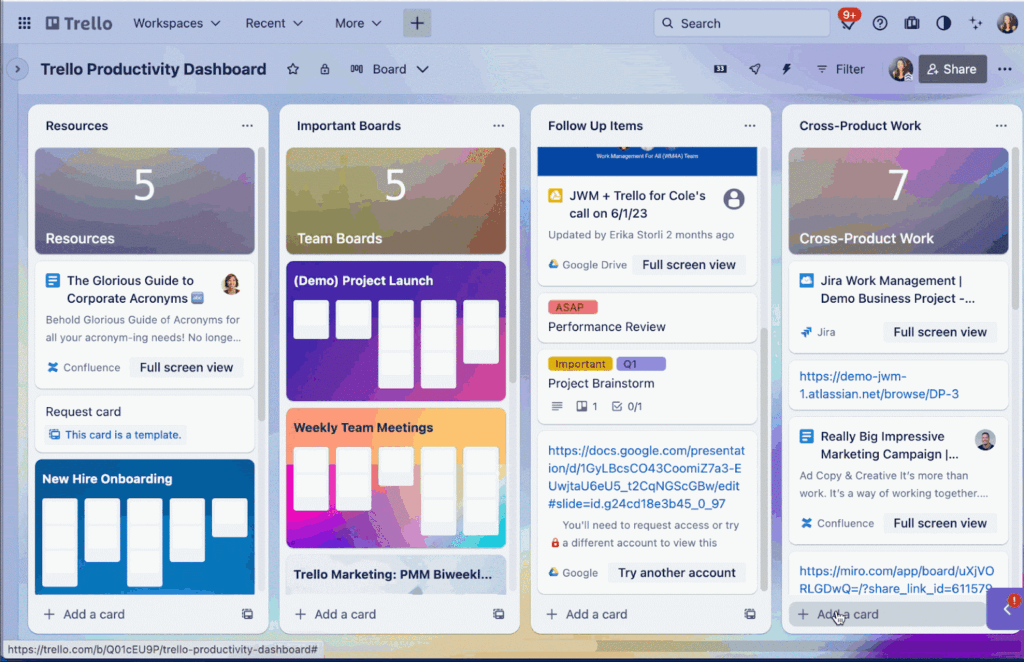Click the automation lightning bolt icon
This screenshot has height=662, width=1024.
click(x=786, y=69)
